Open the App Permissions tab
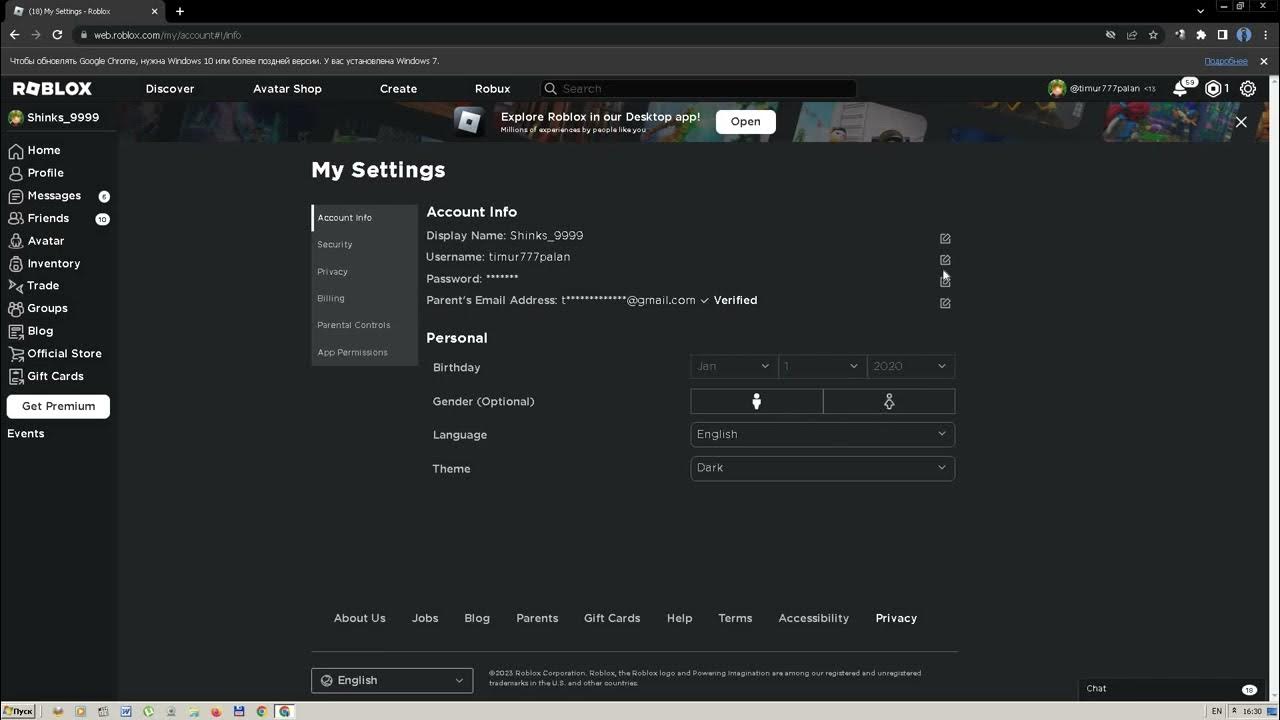Viewport: 1280px width, 720px height. [x=364, y=352]
